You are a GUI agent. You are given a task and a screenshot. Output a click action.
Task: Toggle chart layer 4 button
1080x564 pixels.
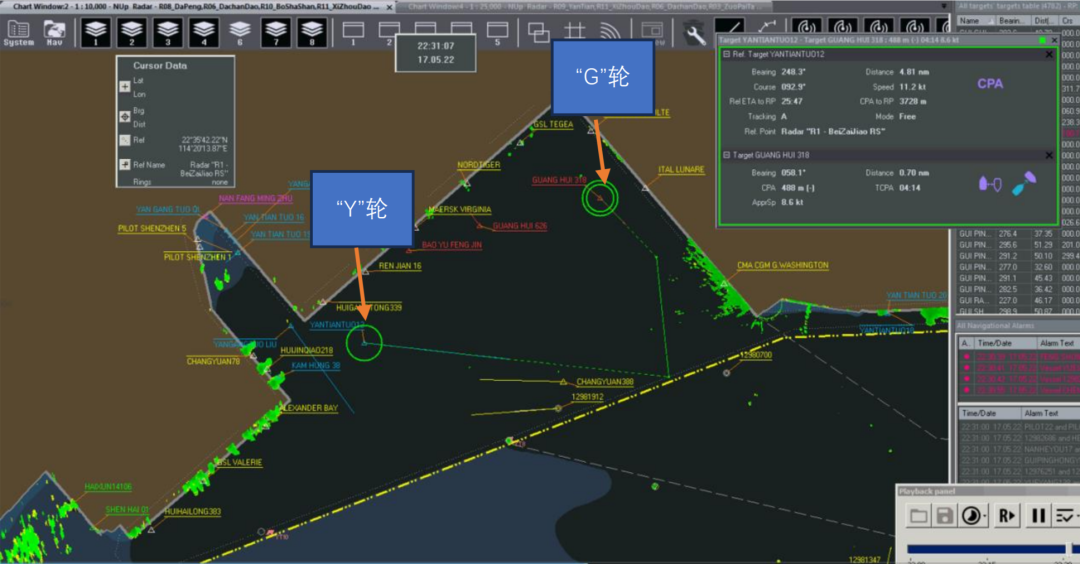203,32
